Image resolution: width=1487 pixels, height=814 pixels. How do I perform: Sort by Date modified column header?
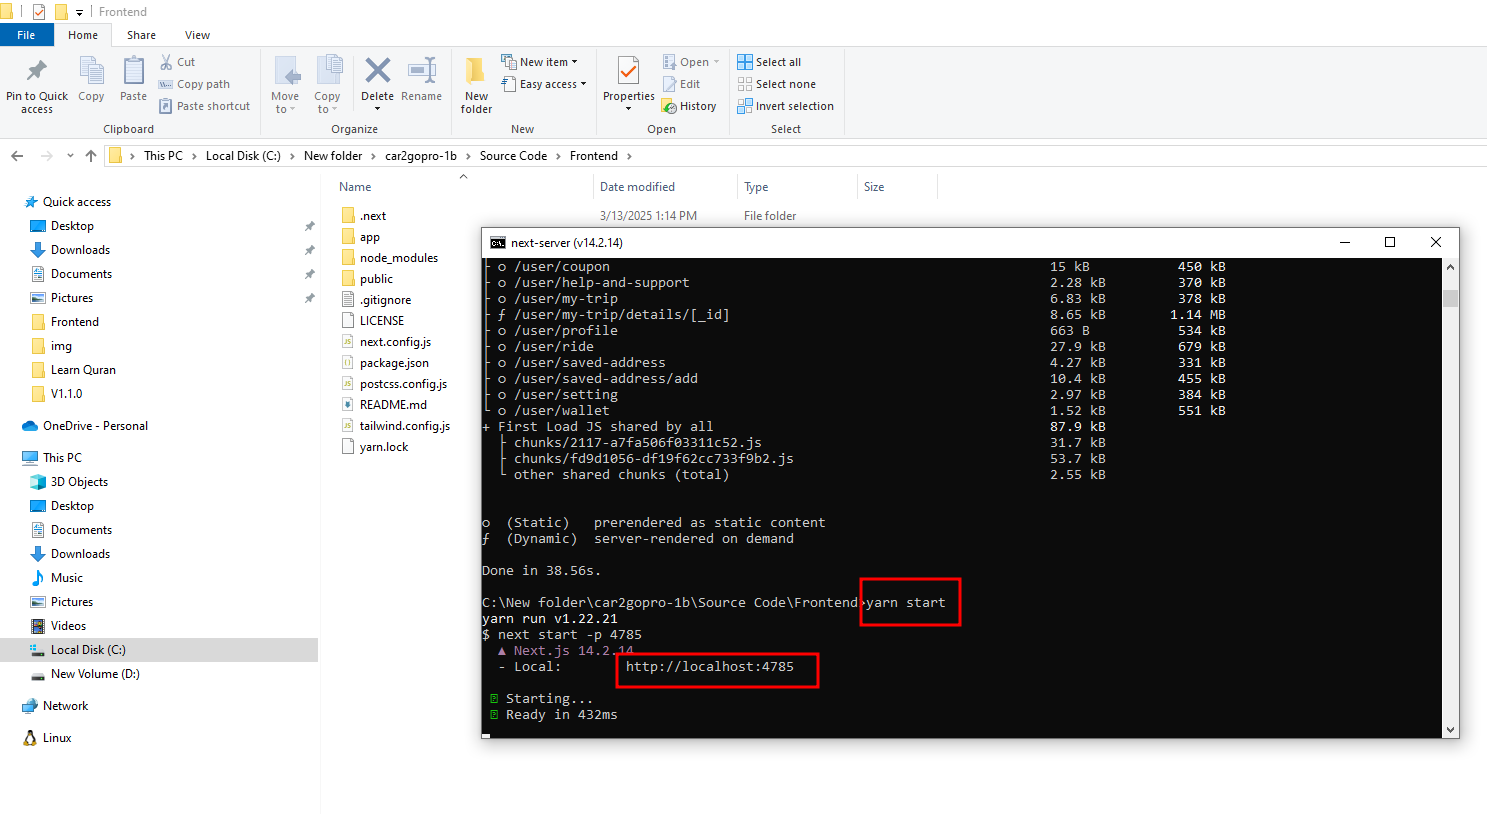coord(637,187)
